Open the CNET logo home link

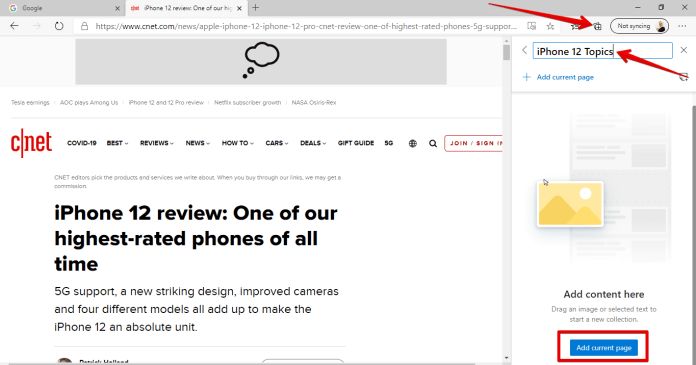coord(31,143)
